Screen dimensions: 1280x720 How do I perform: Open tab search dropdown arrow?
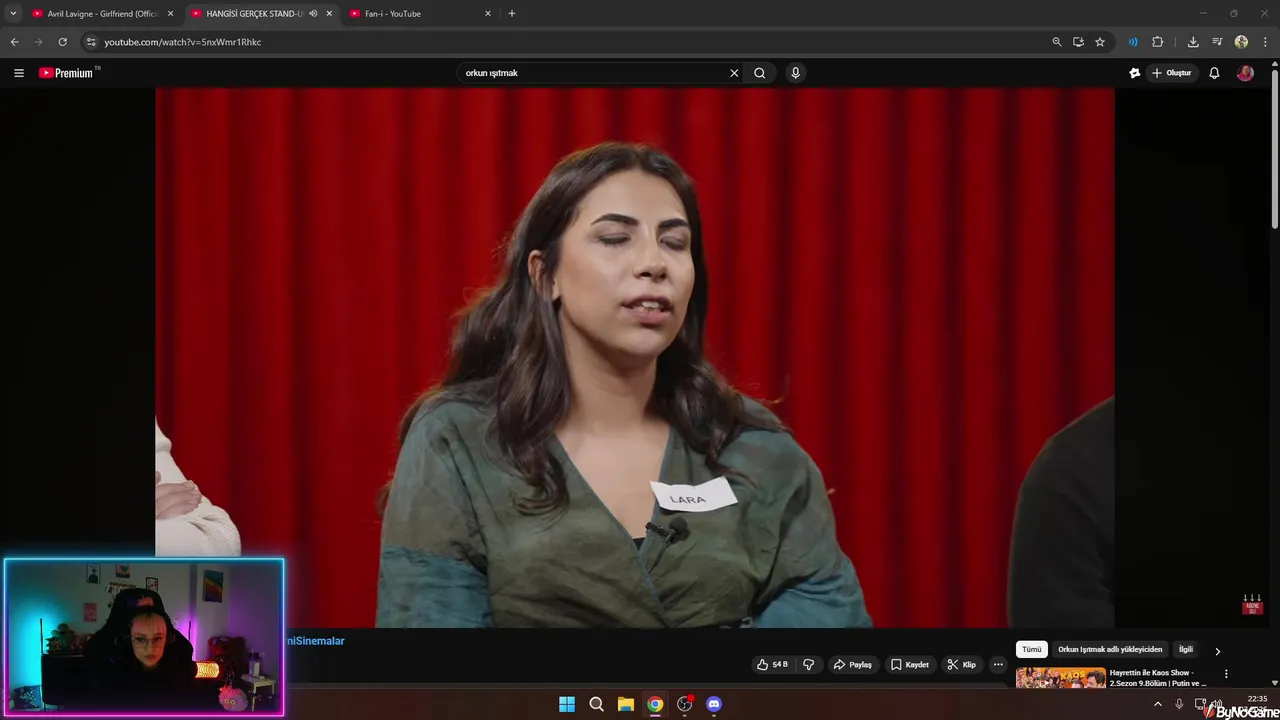13,14
